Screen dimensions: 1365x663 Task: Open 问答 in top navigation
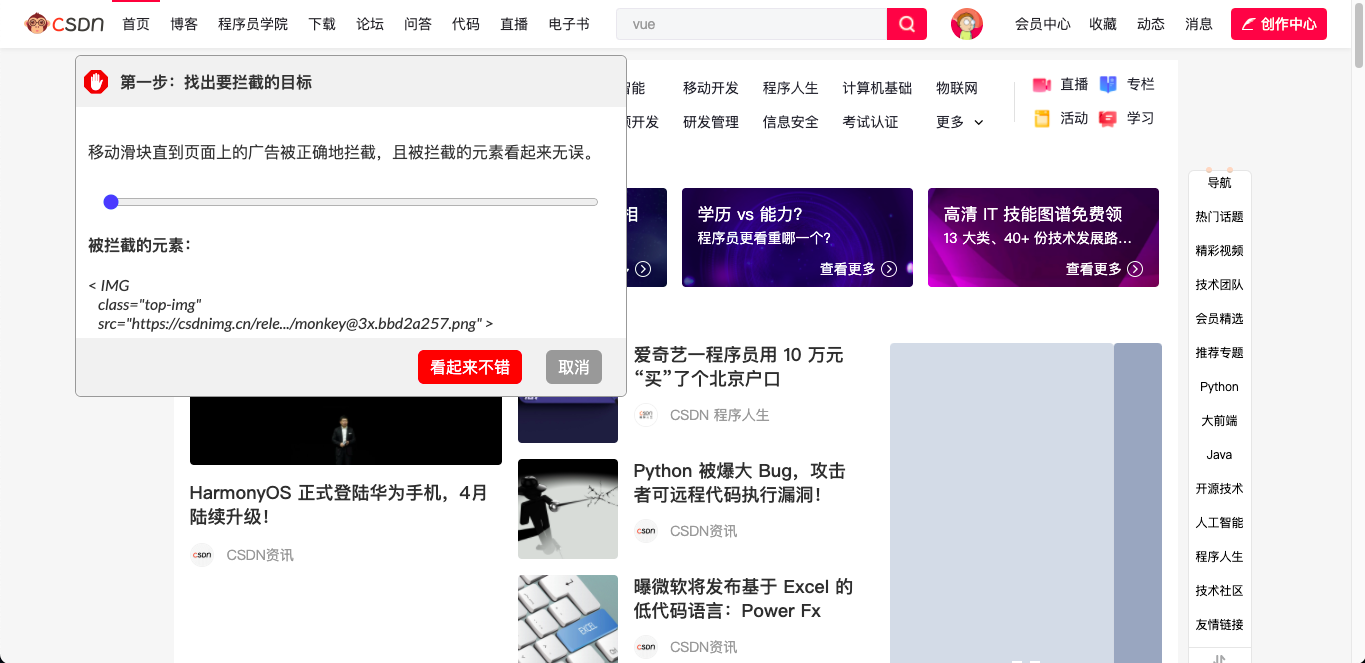[x=418, y=24]
